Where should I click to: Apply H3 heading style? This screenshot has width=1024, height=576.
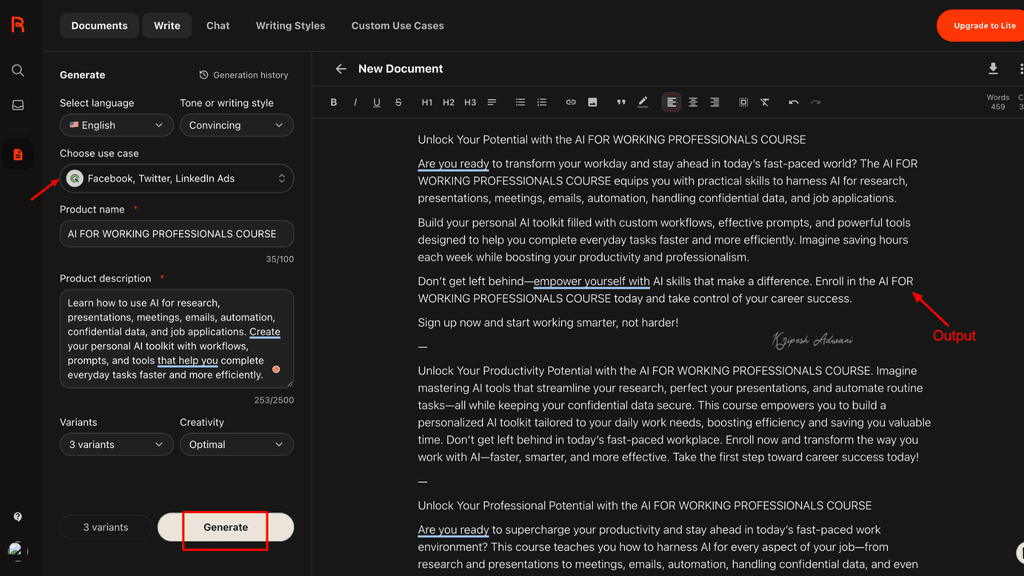point(470,103)
